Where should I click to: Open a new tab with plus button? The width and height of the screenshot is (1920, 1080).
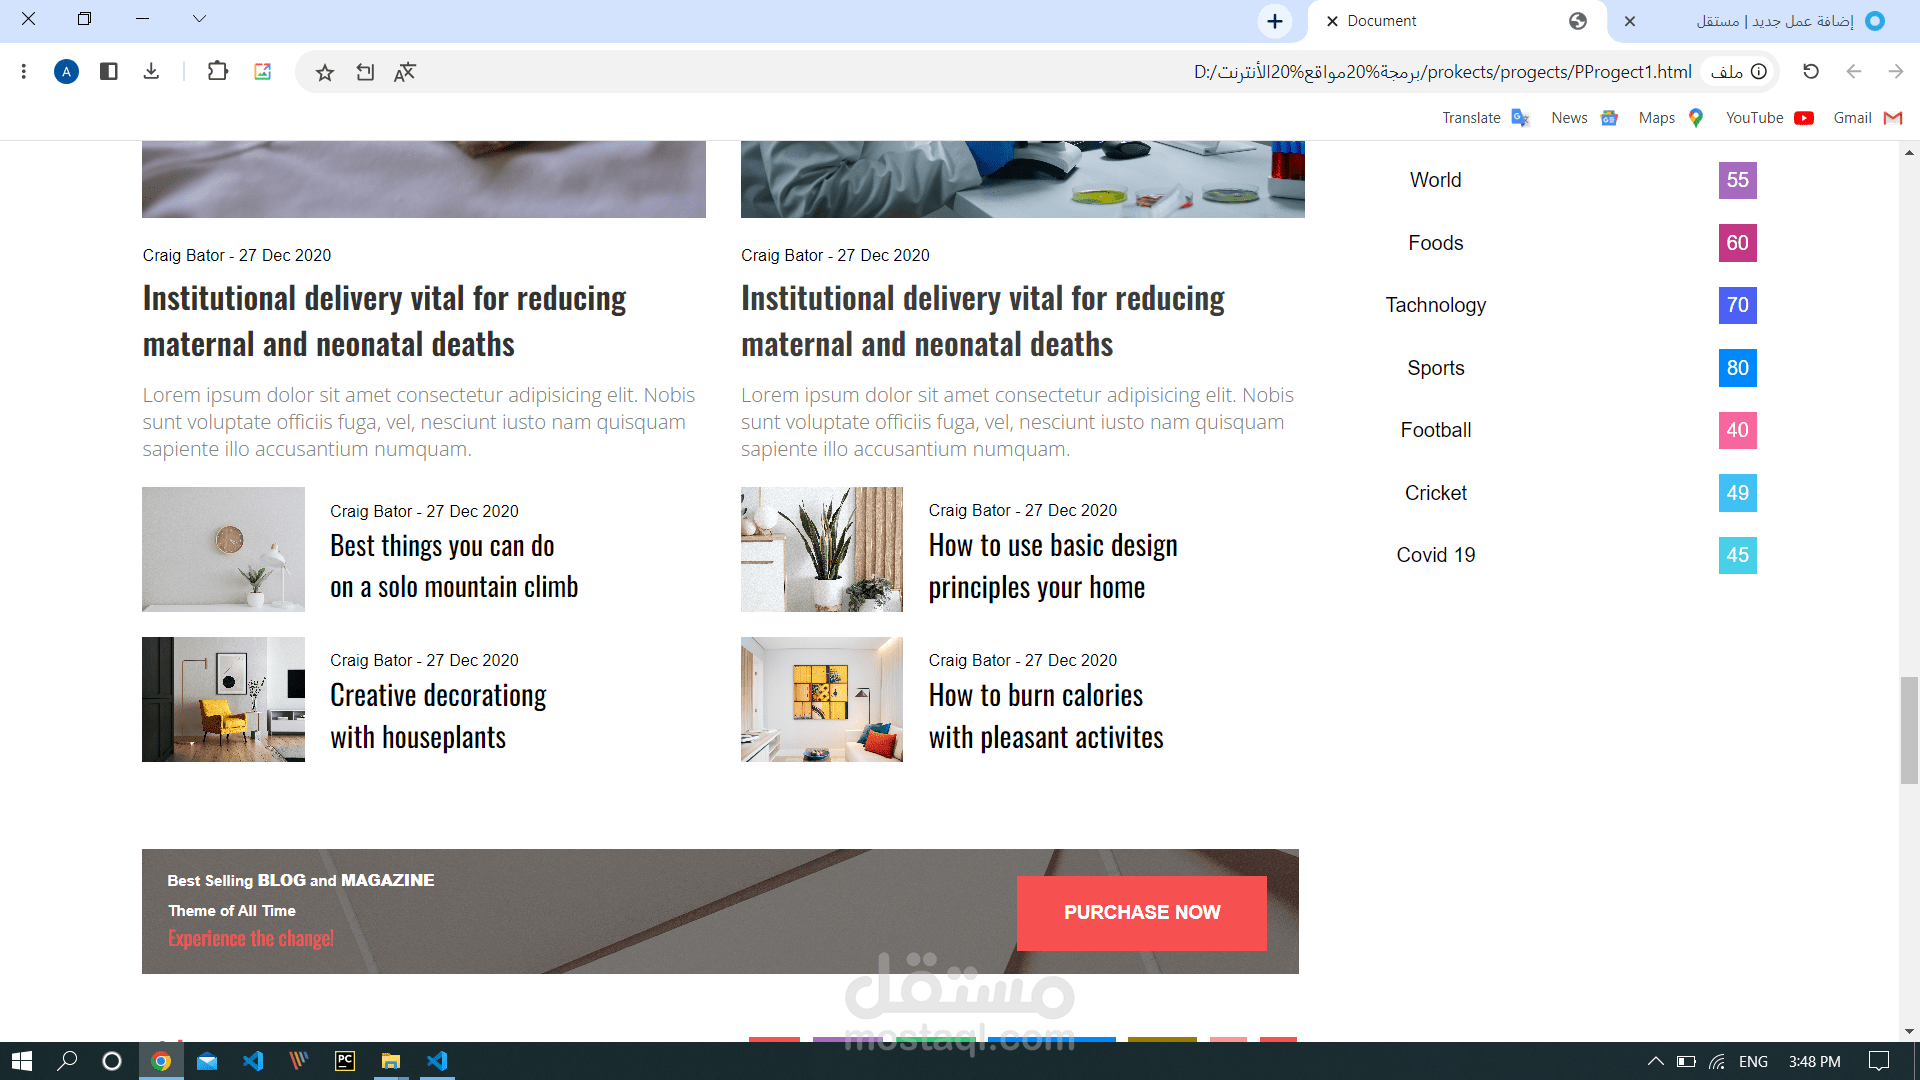click(x=1274, y=21)
